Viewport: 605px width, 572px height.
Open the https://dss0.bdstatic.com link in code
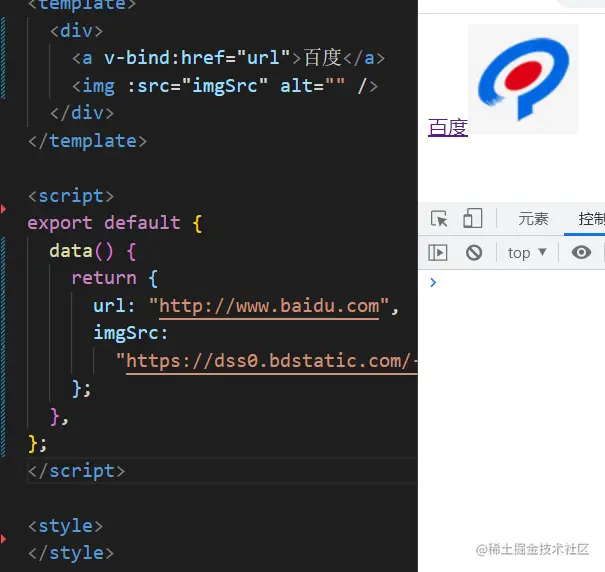tap(272, 361)
